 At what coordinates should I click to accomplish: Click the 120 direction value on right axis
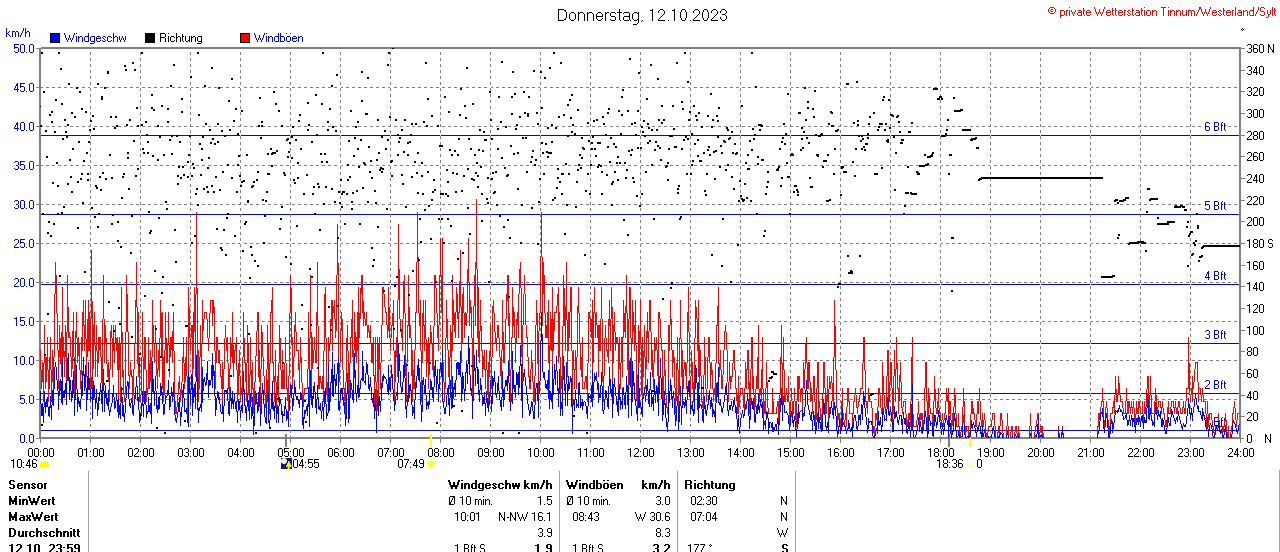(x=1254, y=309)
